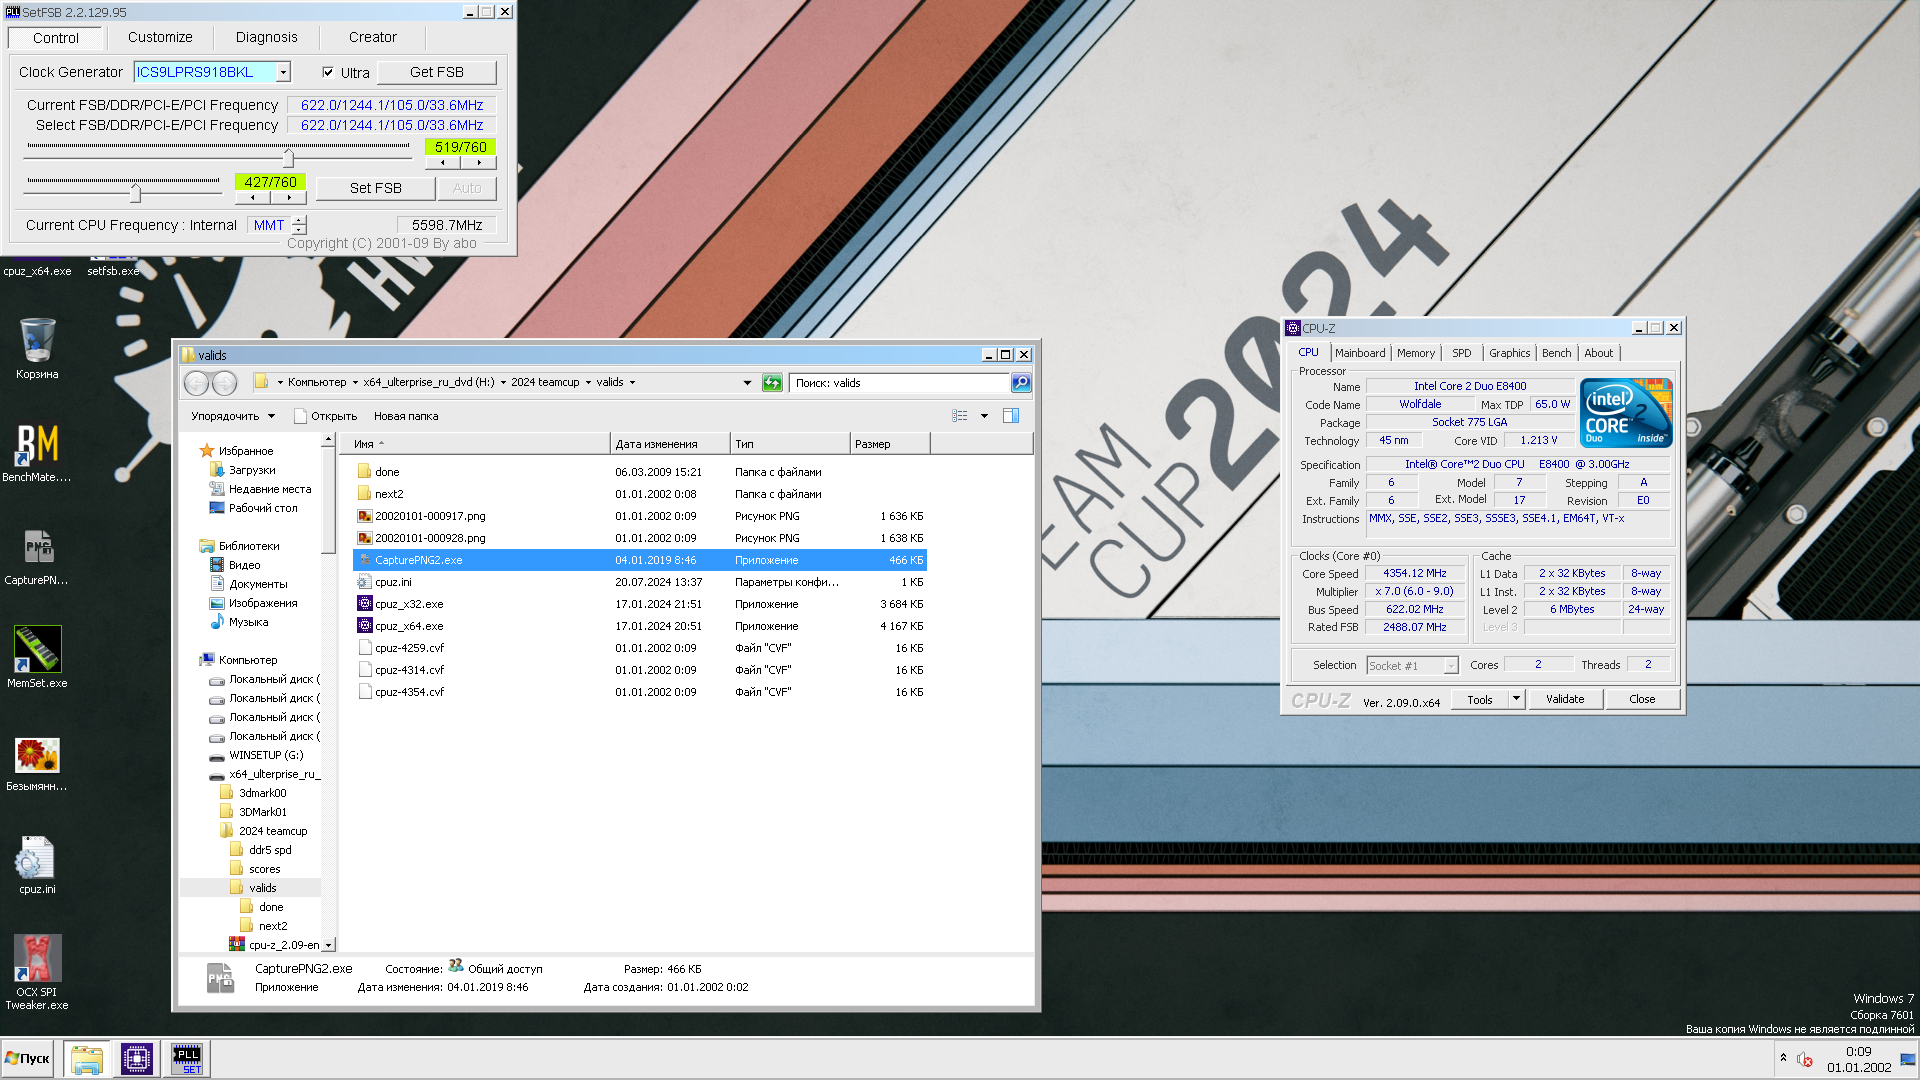1920x1080 pixels.
Task: Click the Set FSB button
Action: [375, 188]
